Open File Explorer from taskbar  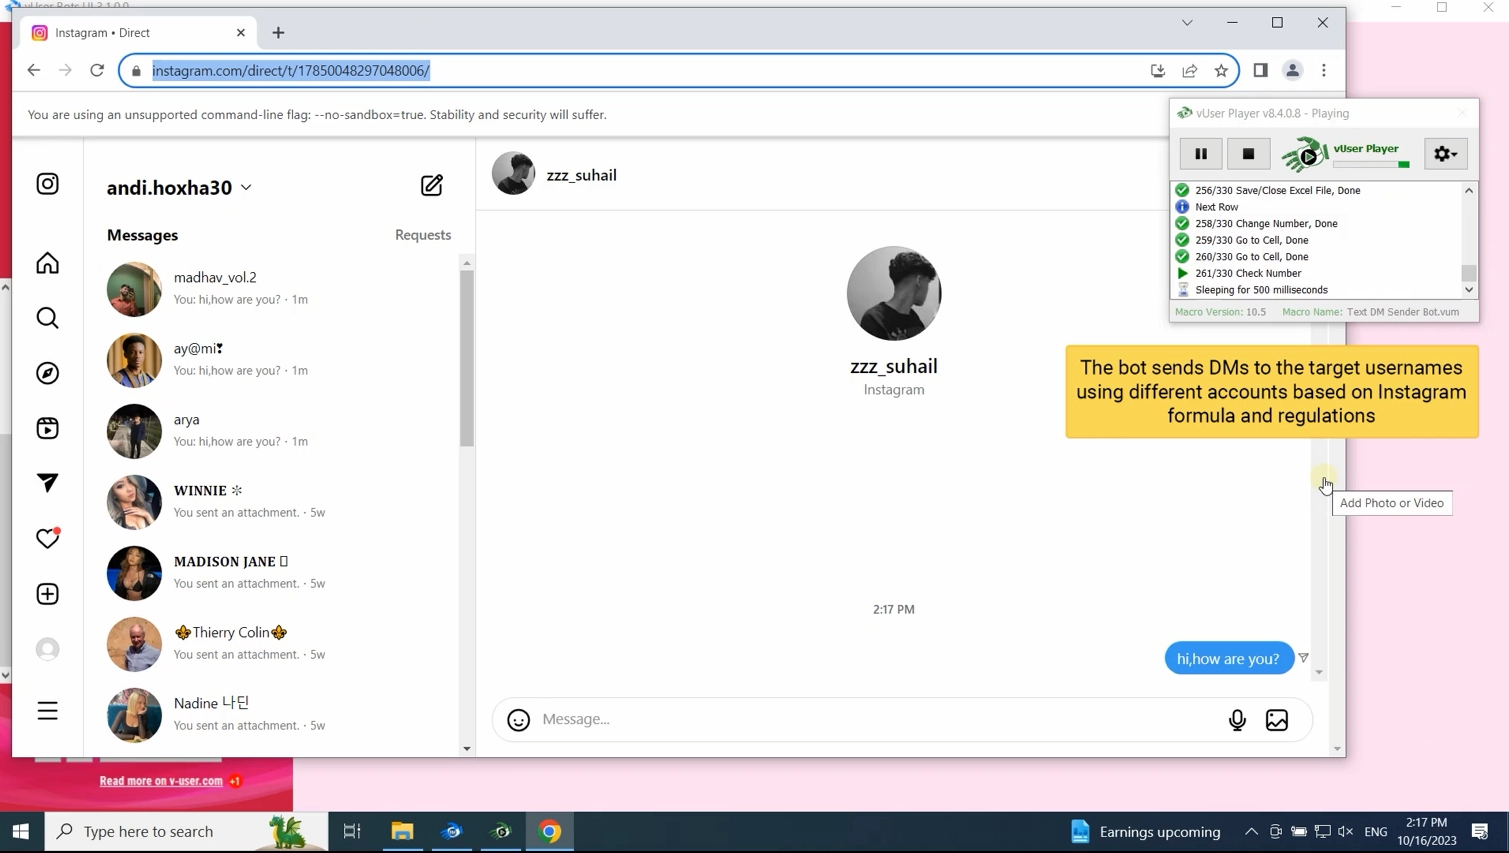coord(402,831)
